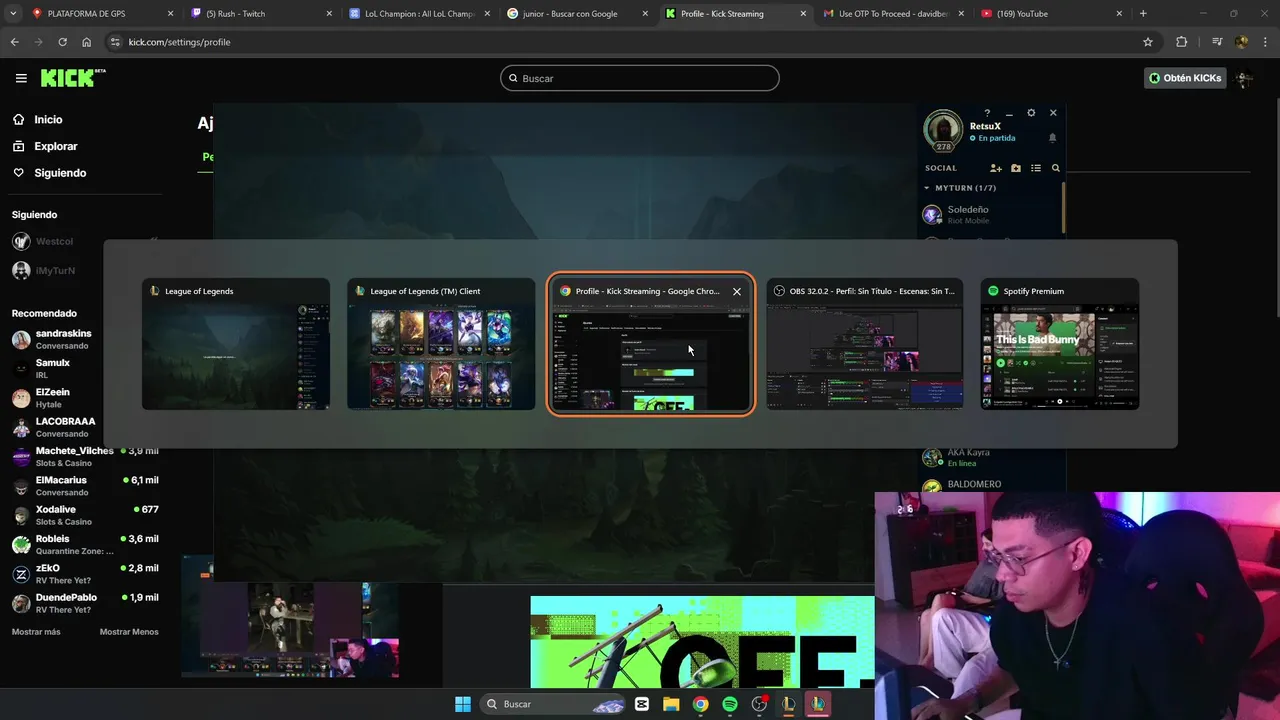The height and width of the screenshot is (720, 1280).
Task: Switch to PLATAFORMA DE GPS browser tab
Action: 103,14
